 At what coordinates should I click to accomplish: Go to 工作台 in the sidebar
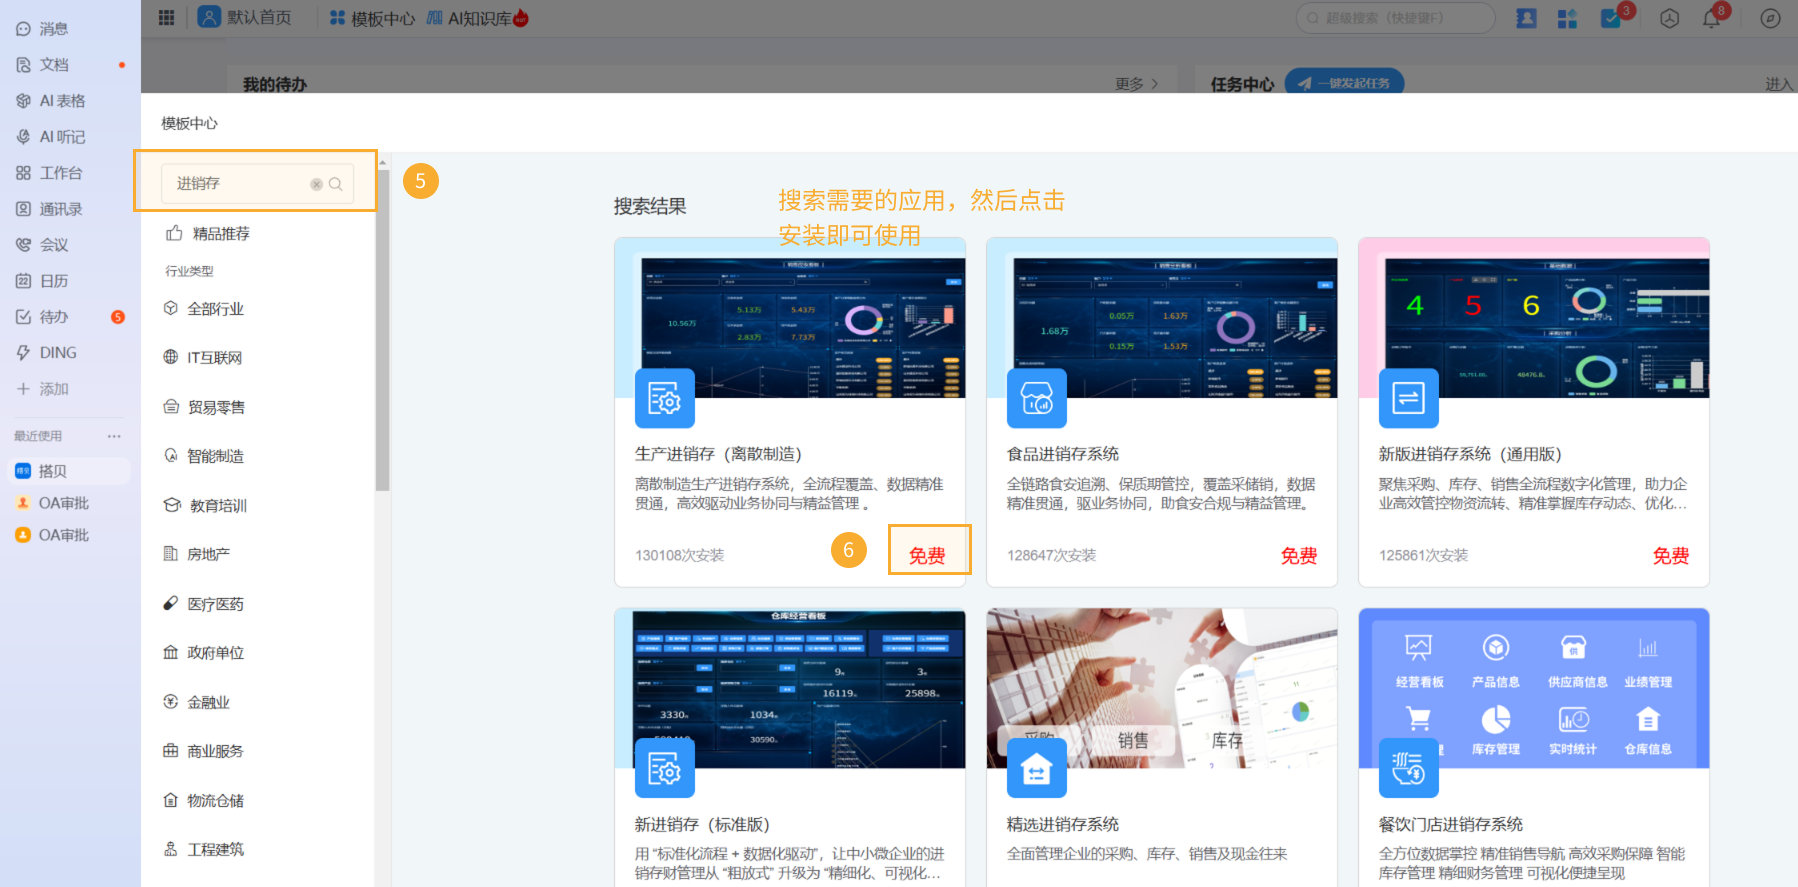pyautogui.click(x=49, y=173)
